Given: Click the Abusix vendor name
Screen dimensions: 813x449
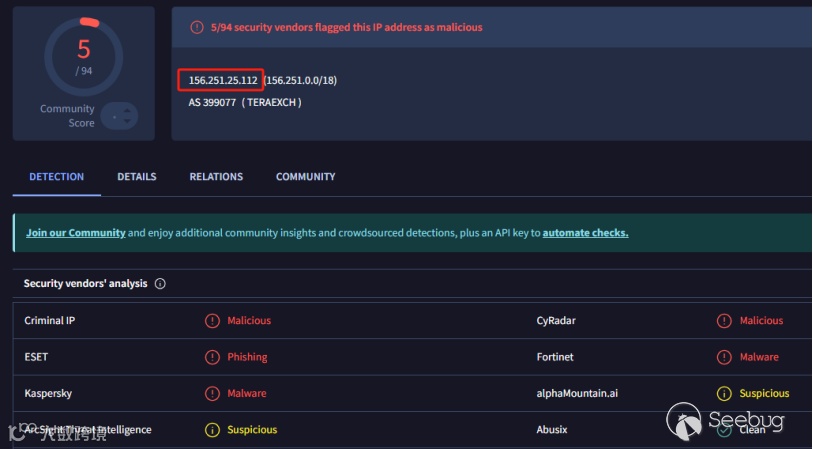Looking at the screenshot, I should tap(552, 429).
